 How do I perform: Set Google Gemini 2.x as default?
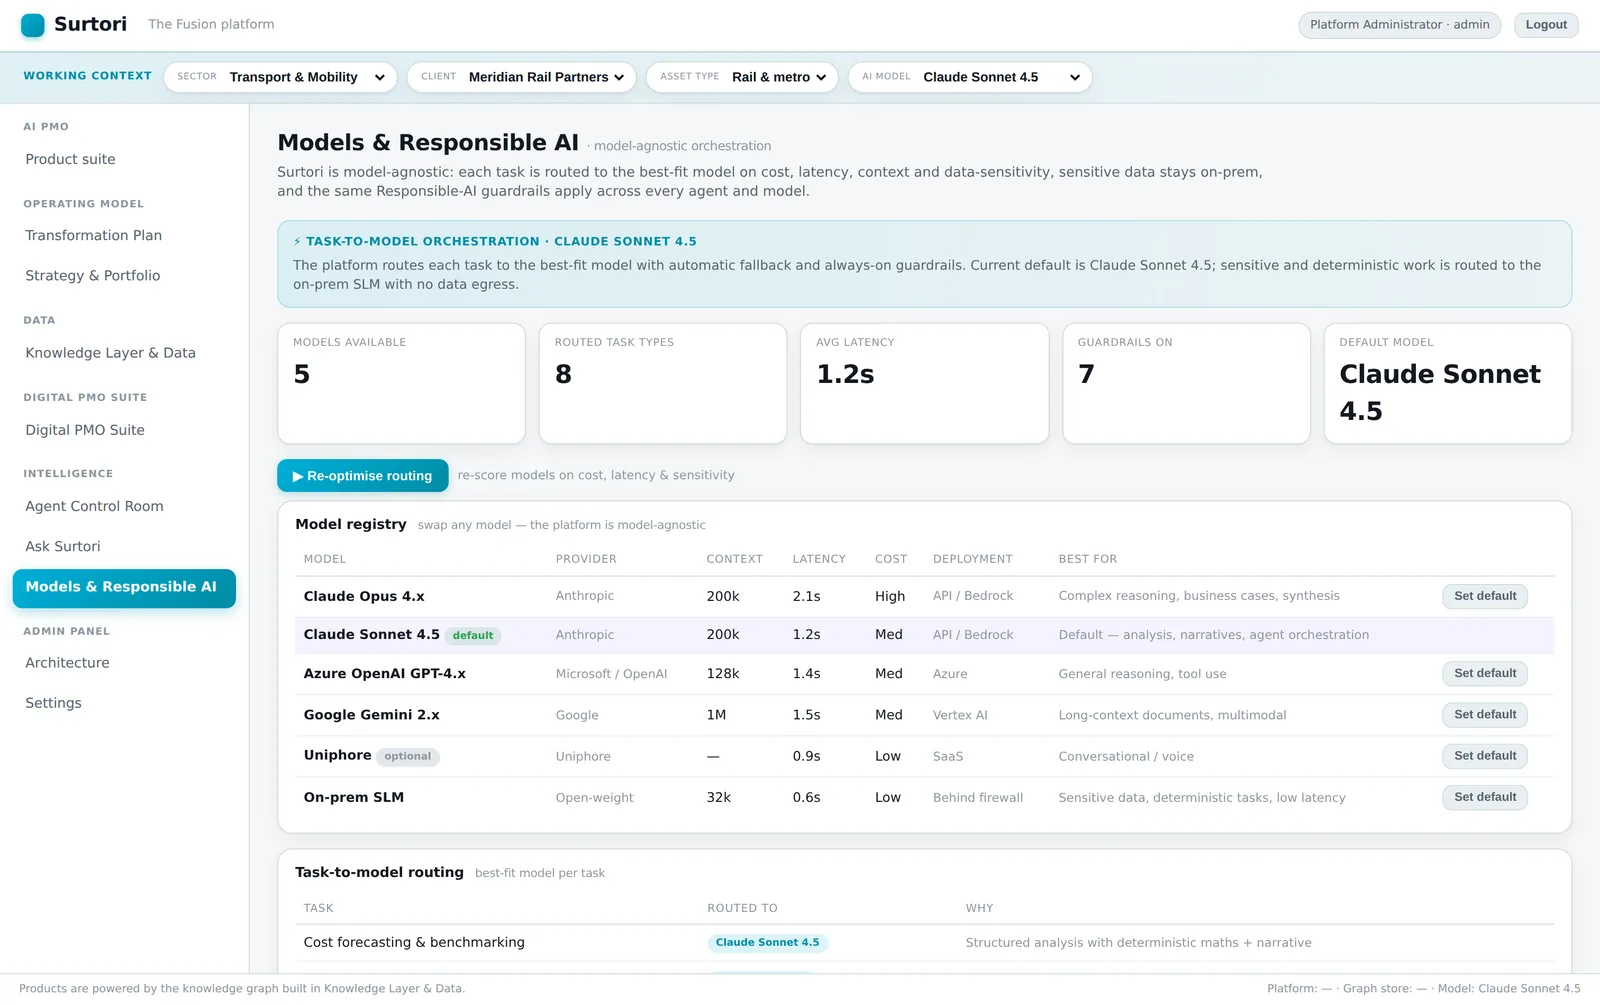[1484, 715]
